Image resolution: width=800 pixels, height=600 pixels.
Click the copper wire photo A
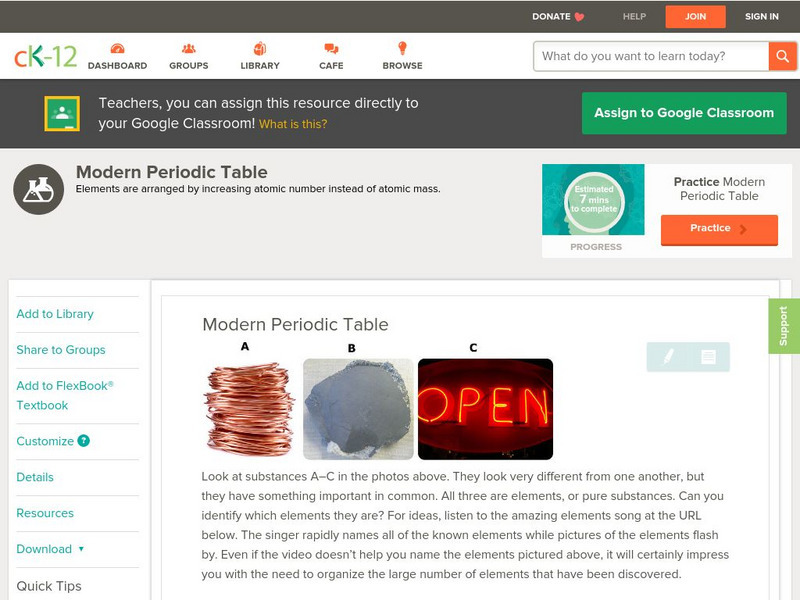tap(249, 409)
